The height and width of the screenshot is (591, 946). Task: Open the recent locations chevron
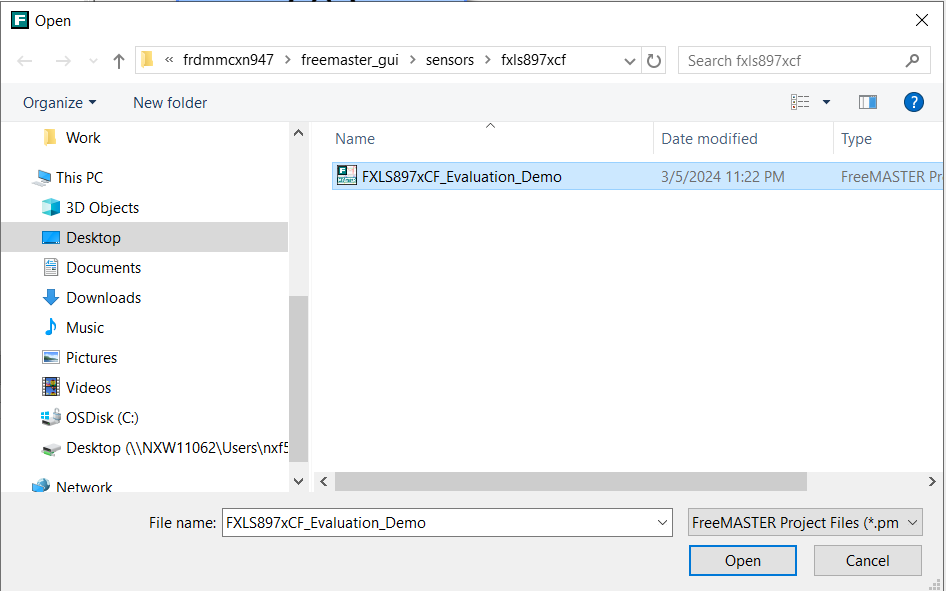coord(93,61)
